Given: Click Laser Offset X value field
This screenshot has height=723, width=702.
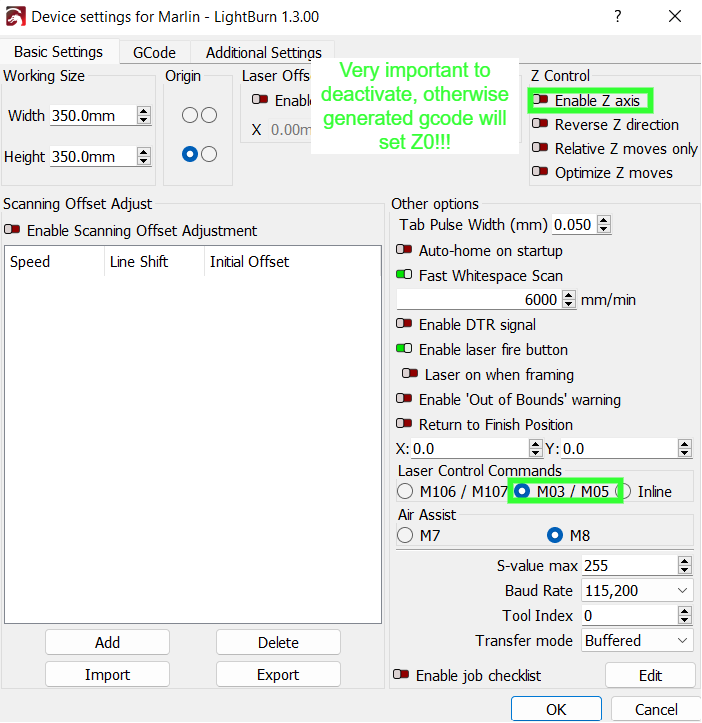Looking at the screenshot, I should coord(292,130).
